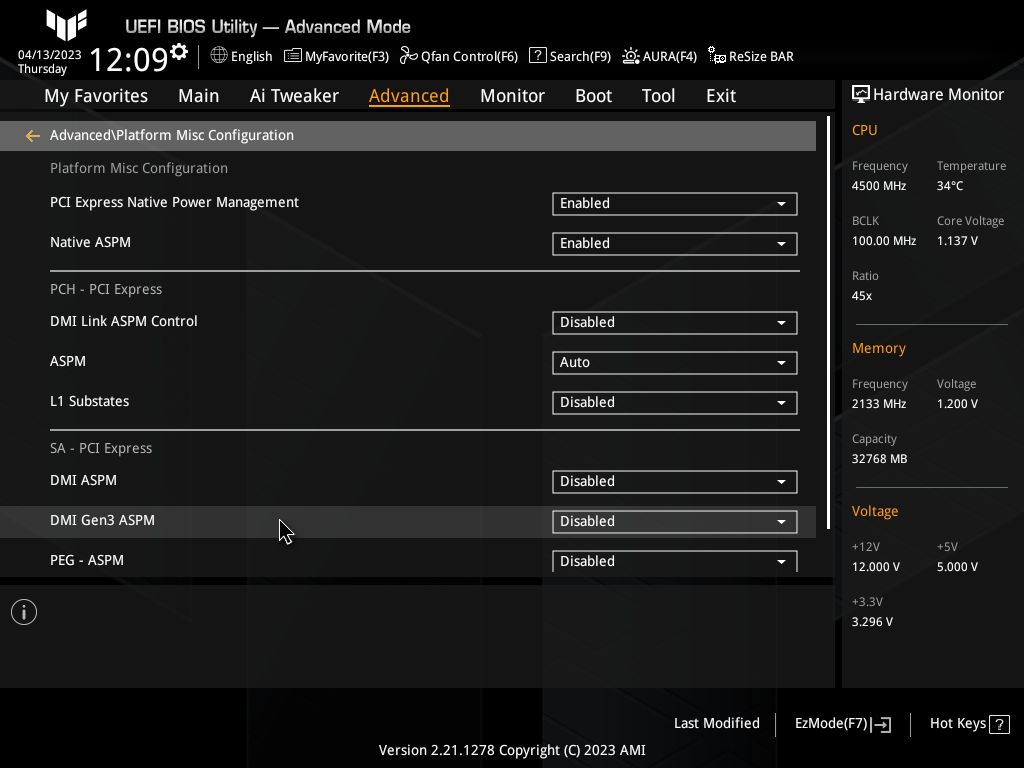
Task: Select the DMI Gen3 ASPM label
Action: point(103,520)
